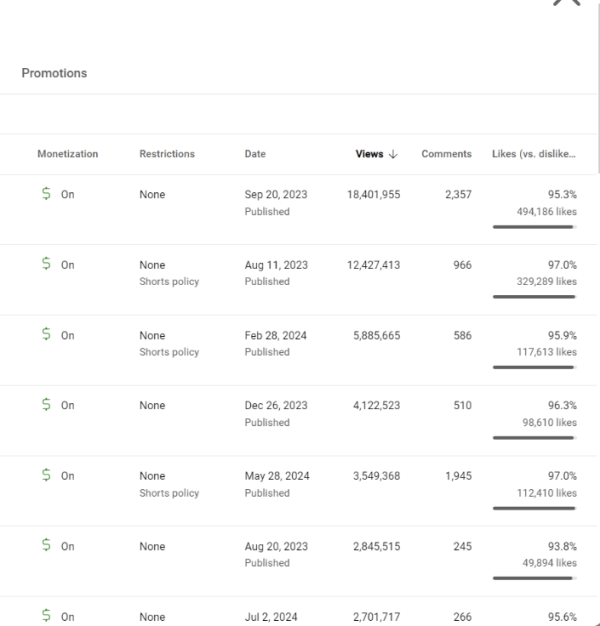Open Shorts policy for Aug 11, 2023 video
Screen dimensions: 600x626
point(169,282)
